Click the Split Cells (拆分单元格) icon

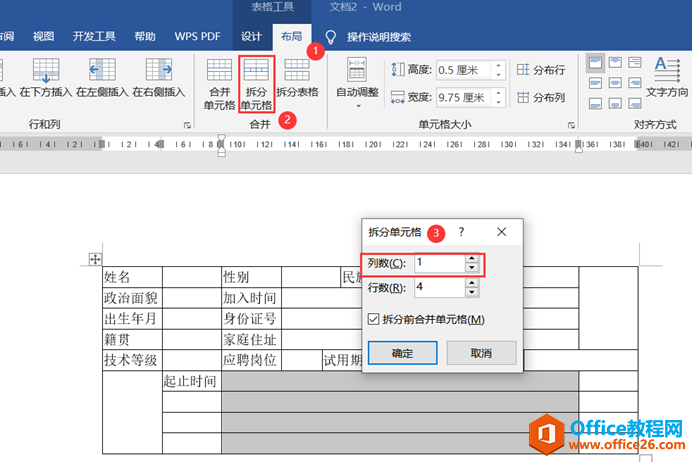click(256, 84)
